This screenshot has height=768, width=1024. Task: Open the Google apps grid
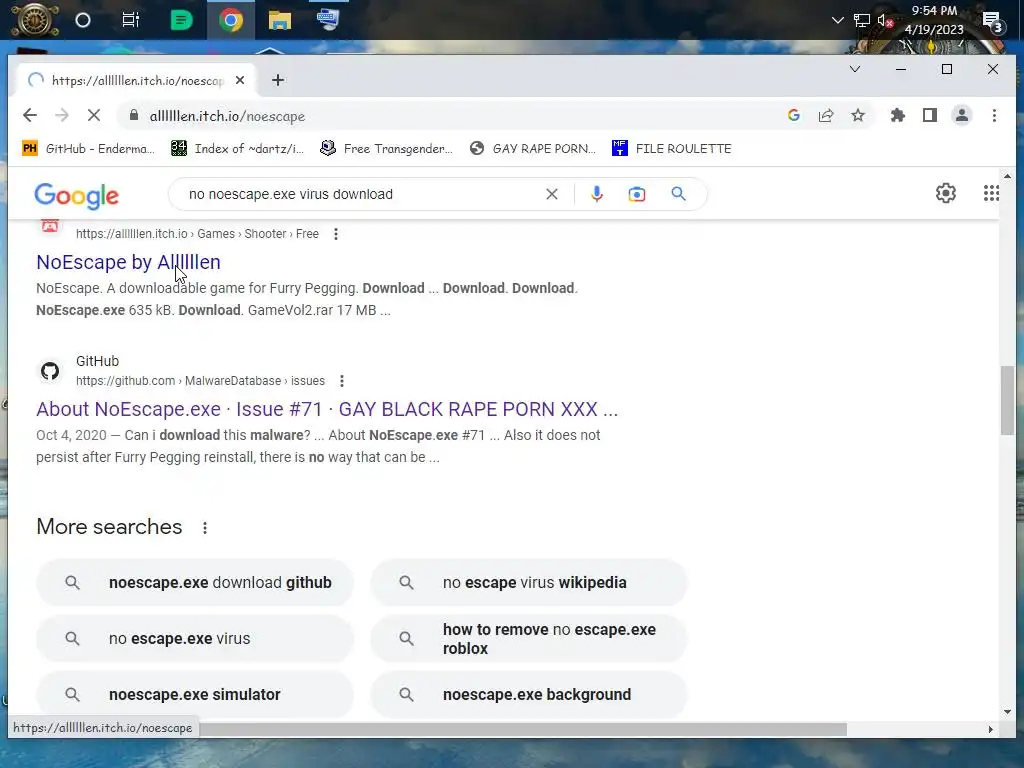pos(991,193)
